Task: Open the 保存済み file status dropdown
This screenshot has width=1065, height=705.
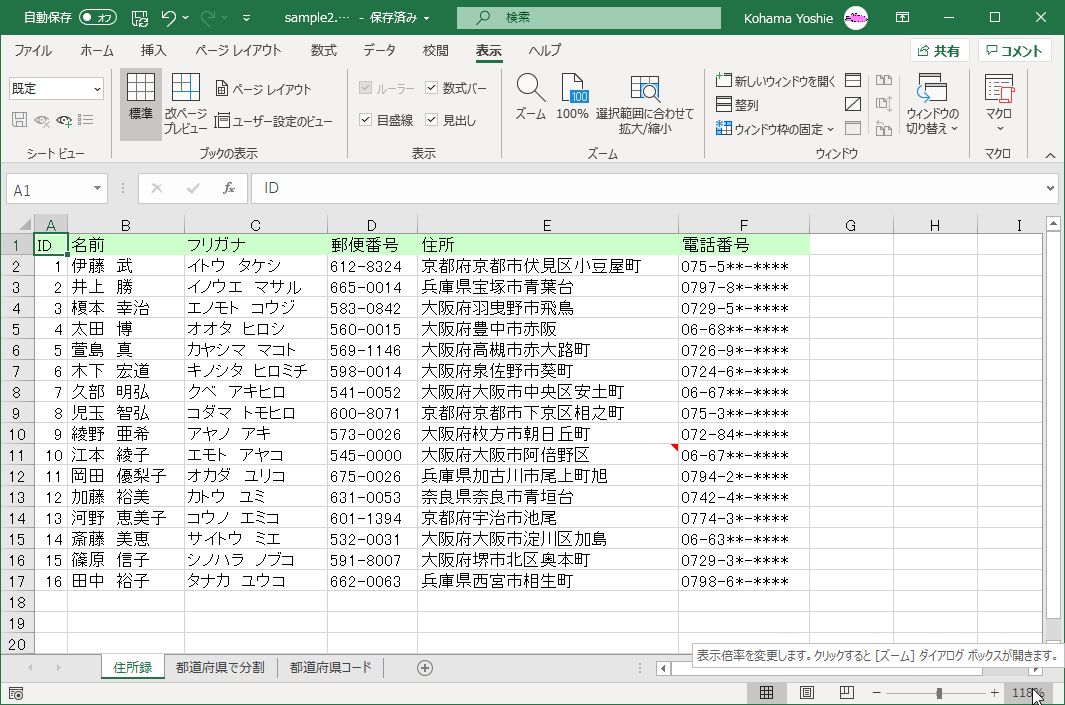Action: (x=399, y=18)
